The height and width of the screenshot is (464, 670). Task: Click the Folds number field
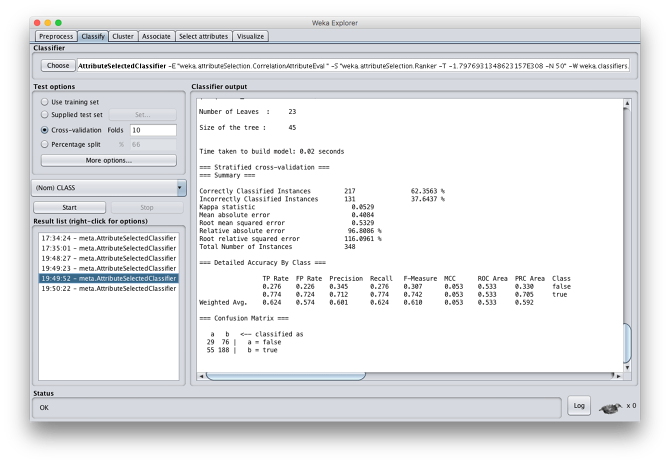pos(153,130)
